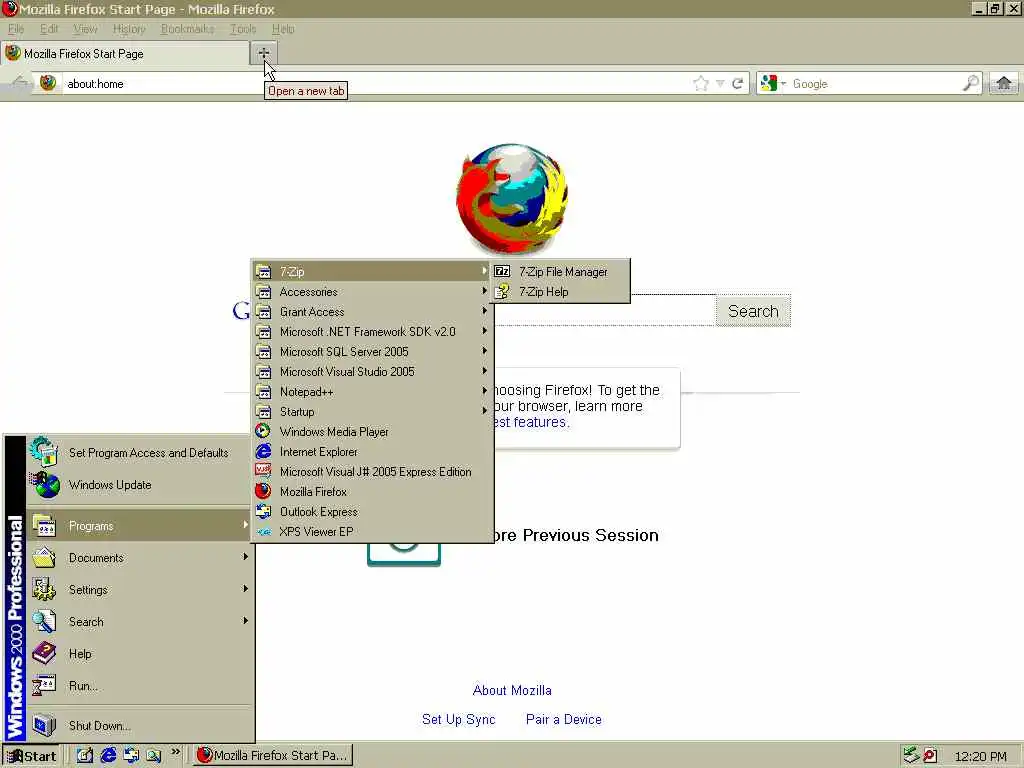1024x768 pixels.
Task: Expand Microsoft SQL Server 2005 folder
Action: 372,352
